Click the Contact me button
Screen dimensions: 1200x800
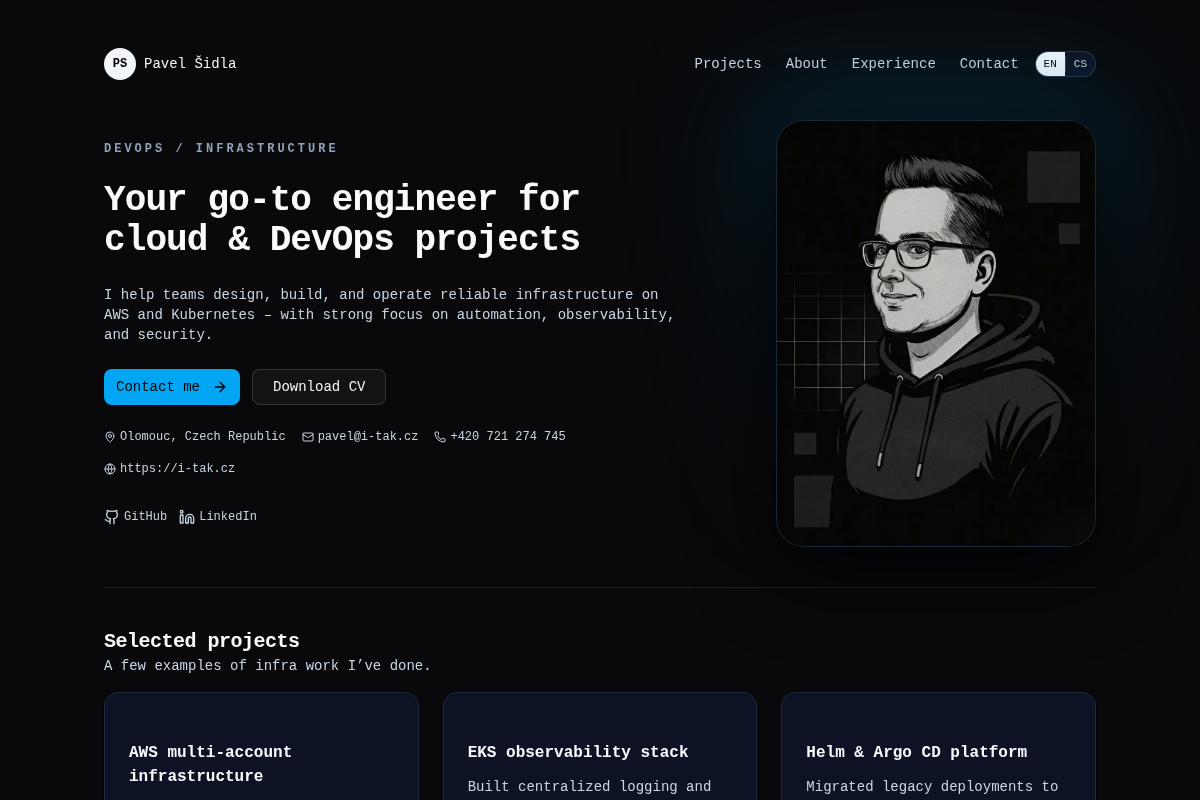(x=172, y=387)
